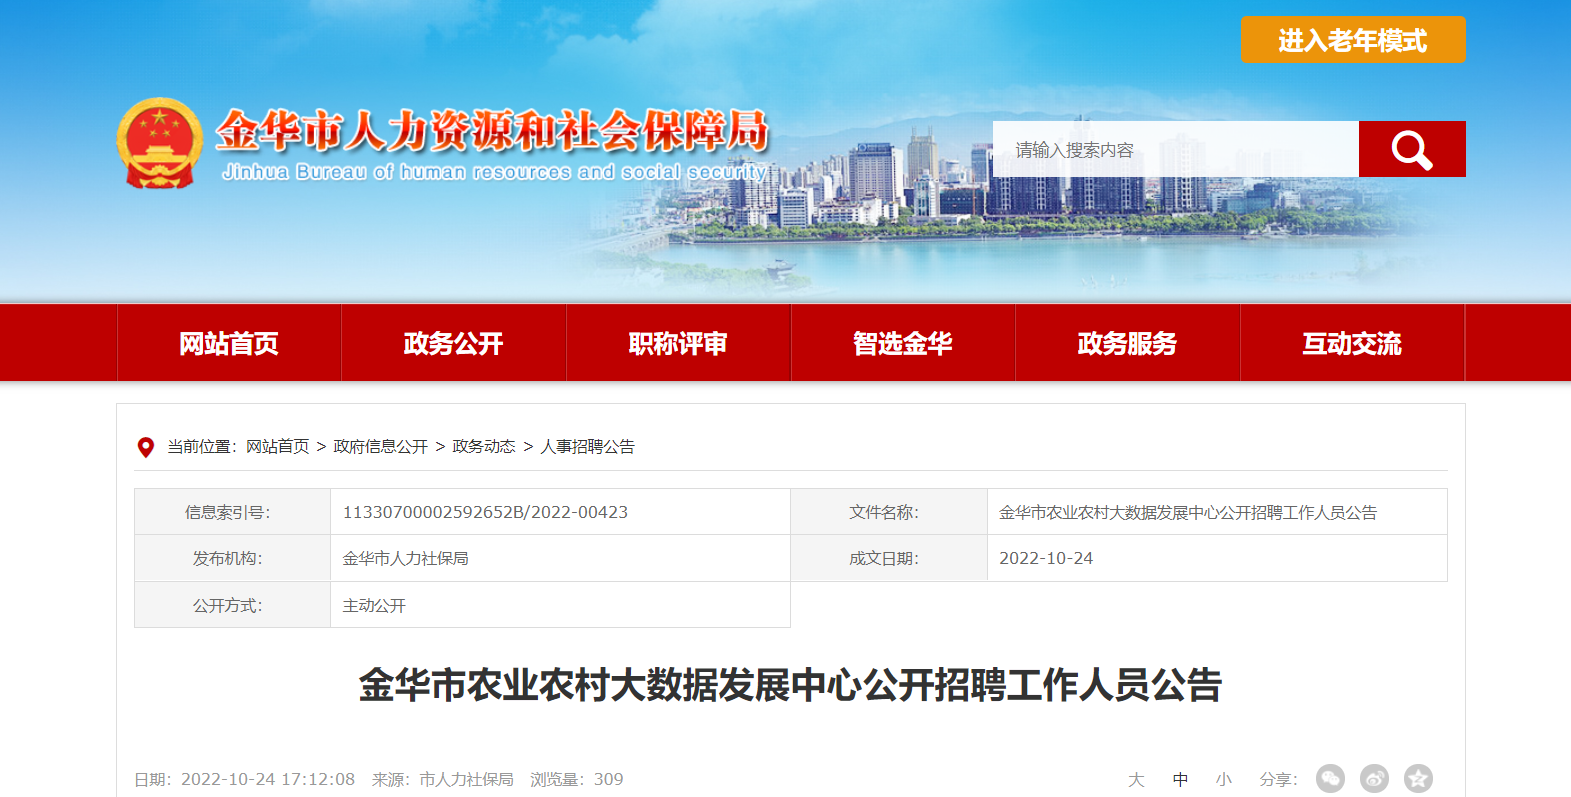Open the 政务服务 navigation menu
This screenshot has height=797, width=1571.
[x=1128, y=343]
